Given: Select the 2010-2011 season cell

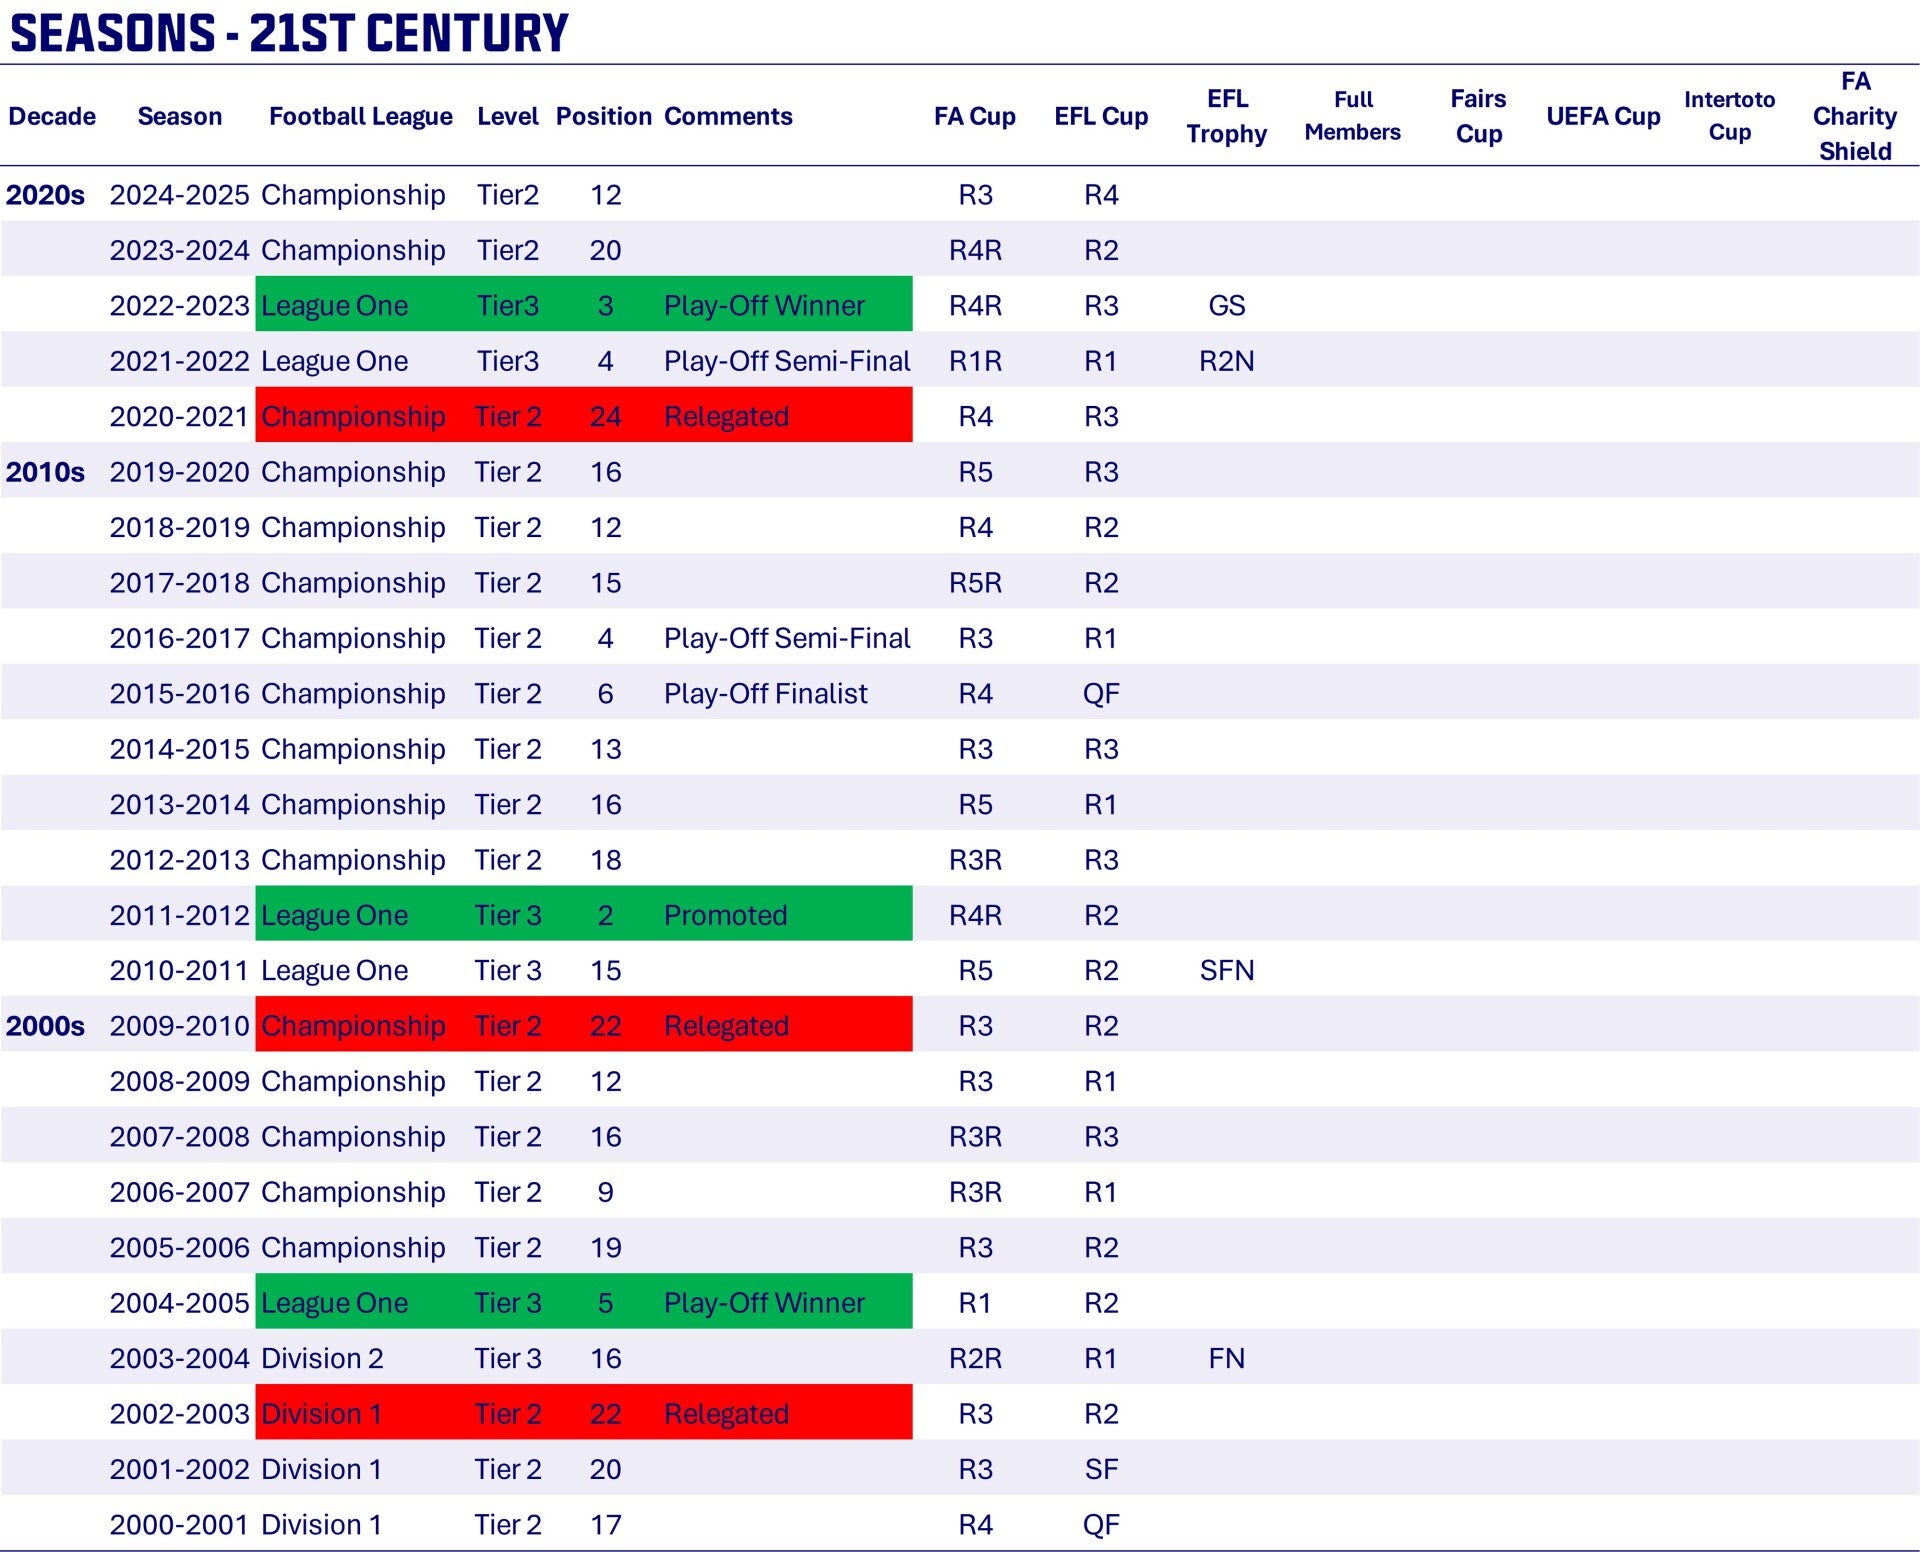Looking at the screenshot, I should (180, 970).
